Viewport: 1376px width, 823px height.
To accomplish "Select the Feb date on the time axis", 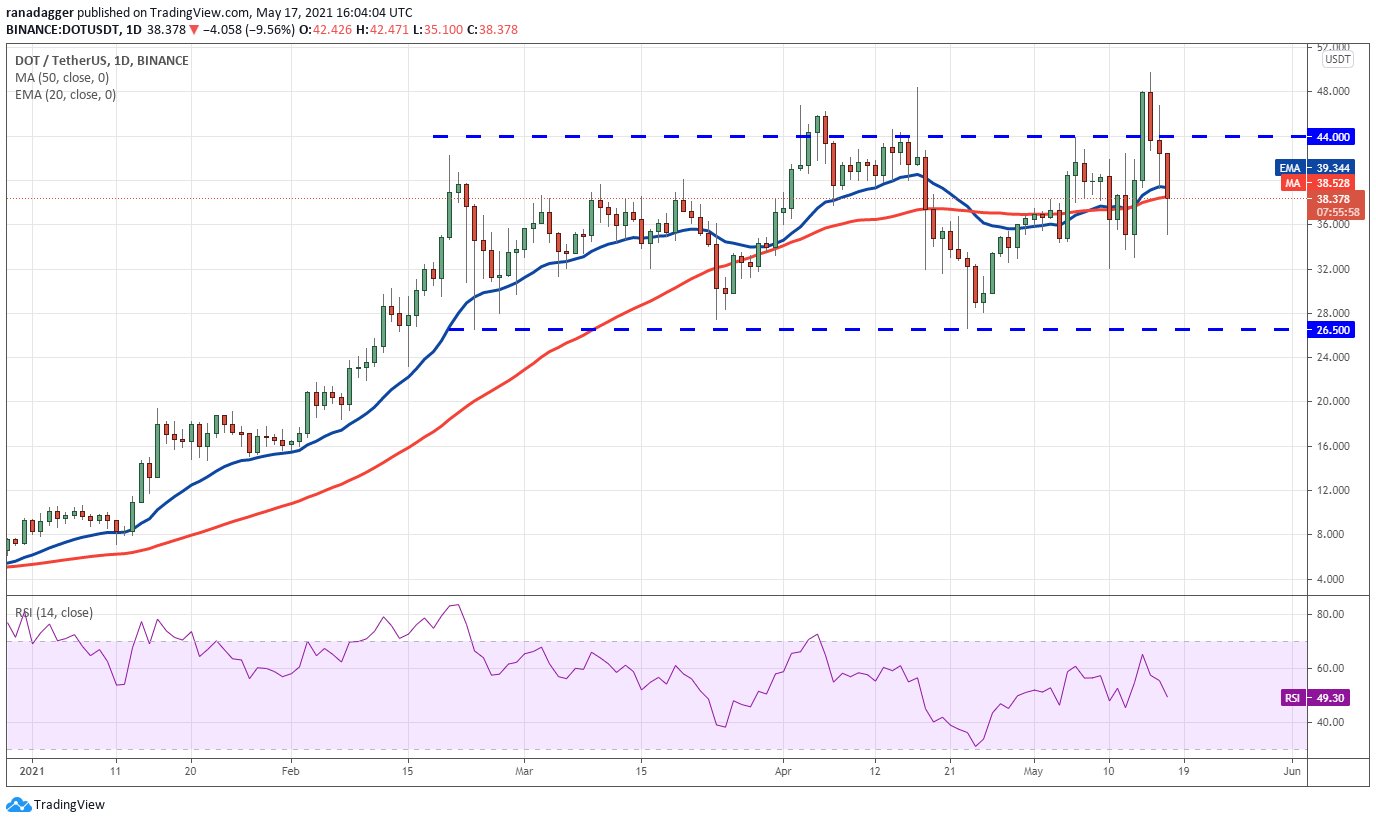I will click(x=291, y=772).
